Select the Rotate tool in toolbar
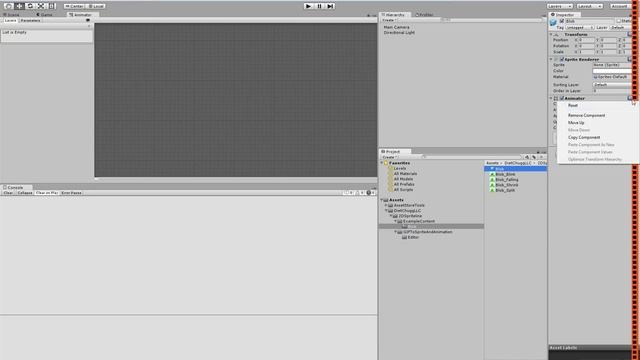The image size is (640, 360). pos(30,6)
